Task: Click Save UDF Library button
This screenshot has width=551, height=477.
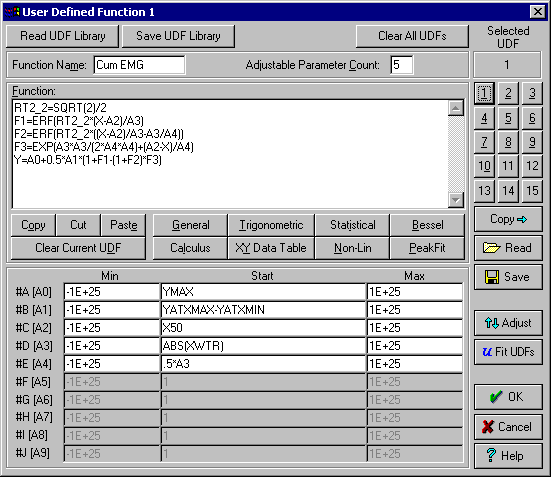Action: pyautogui.click(x=178, y=36)
